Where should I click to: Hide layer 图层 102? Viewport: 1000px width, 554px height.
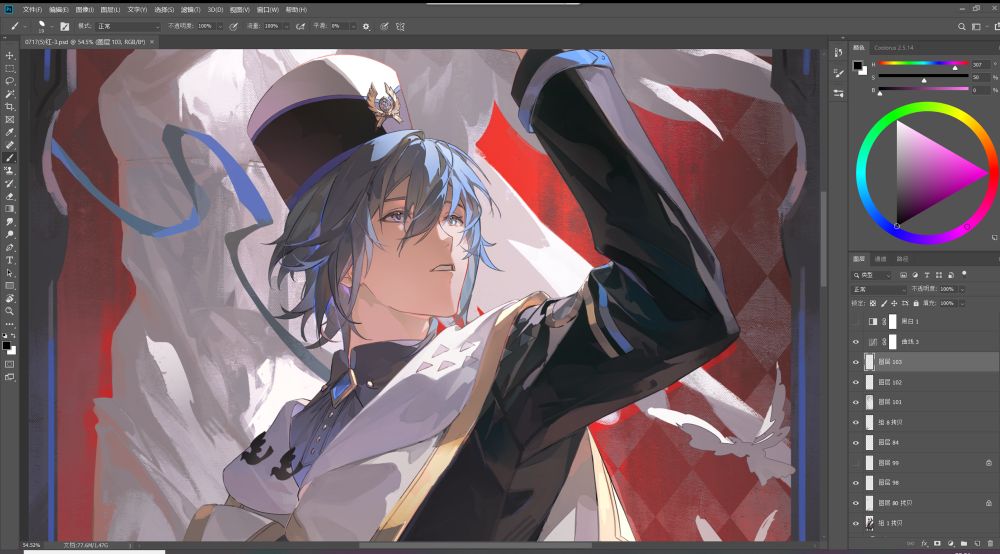pos(856,383)
